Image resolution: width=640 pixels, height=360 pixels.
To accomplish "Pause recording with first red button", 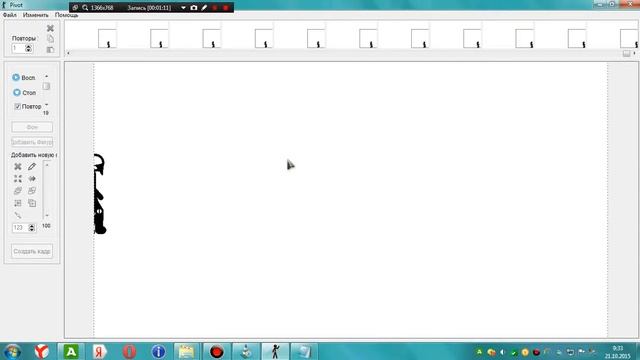I will coord(215,8).
